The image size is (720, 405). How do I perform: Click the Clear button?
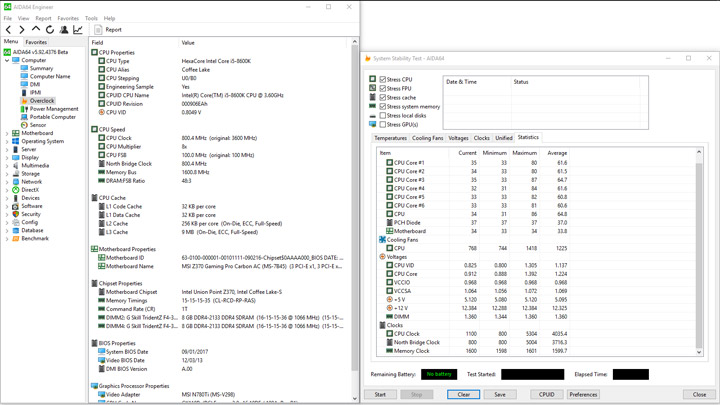click(x=464, y=394)
